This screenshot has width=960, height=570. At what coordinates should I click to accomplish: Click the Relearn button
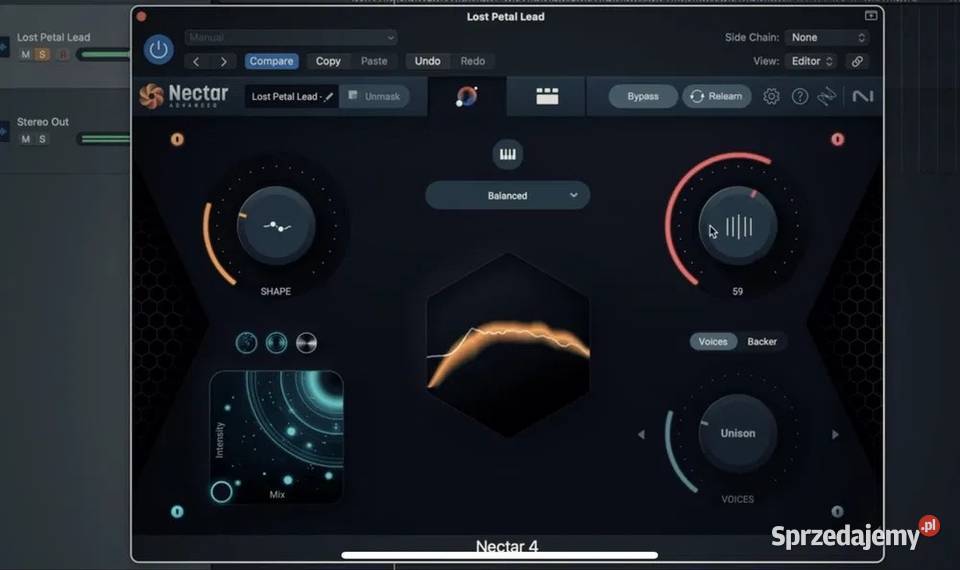click(716, 96)
